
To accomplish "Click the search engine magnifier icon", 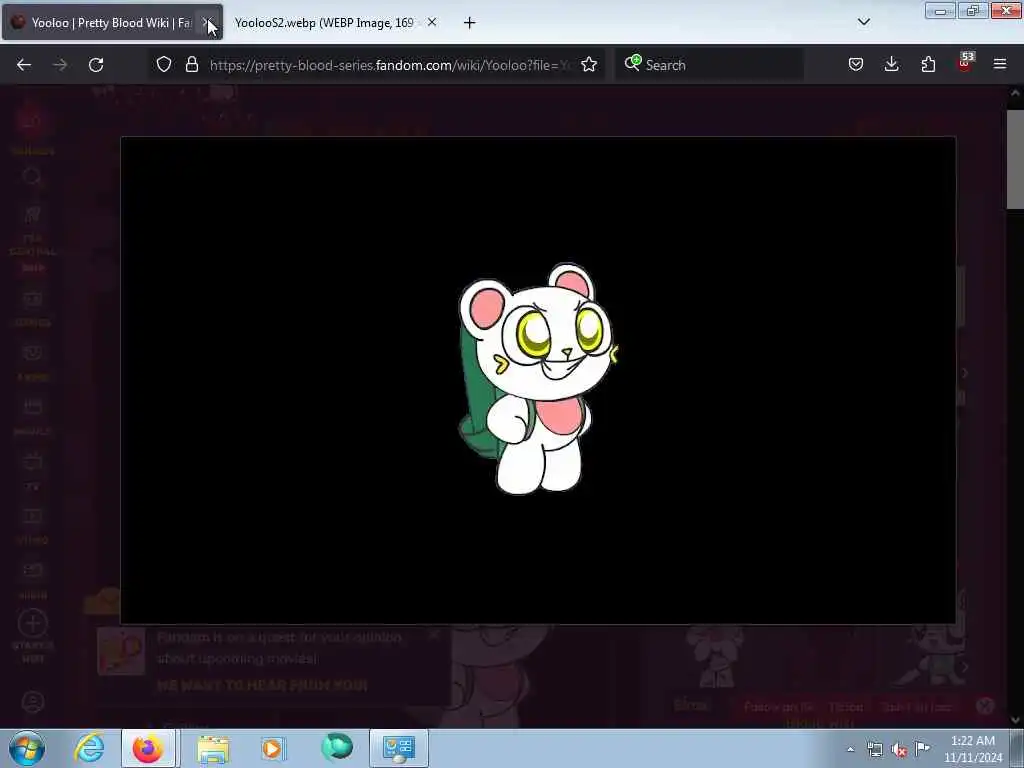I will point(632,63).
